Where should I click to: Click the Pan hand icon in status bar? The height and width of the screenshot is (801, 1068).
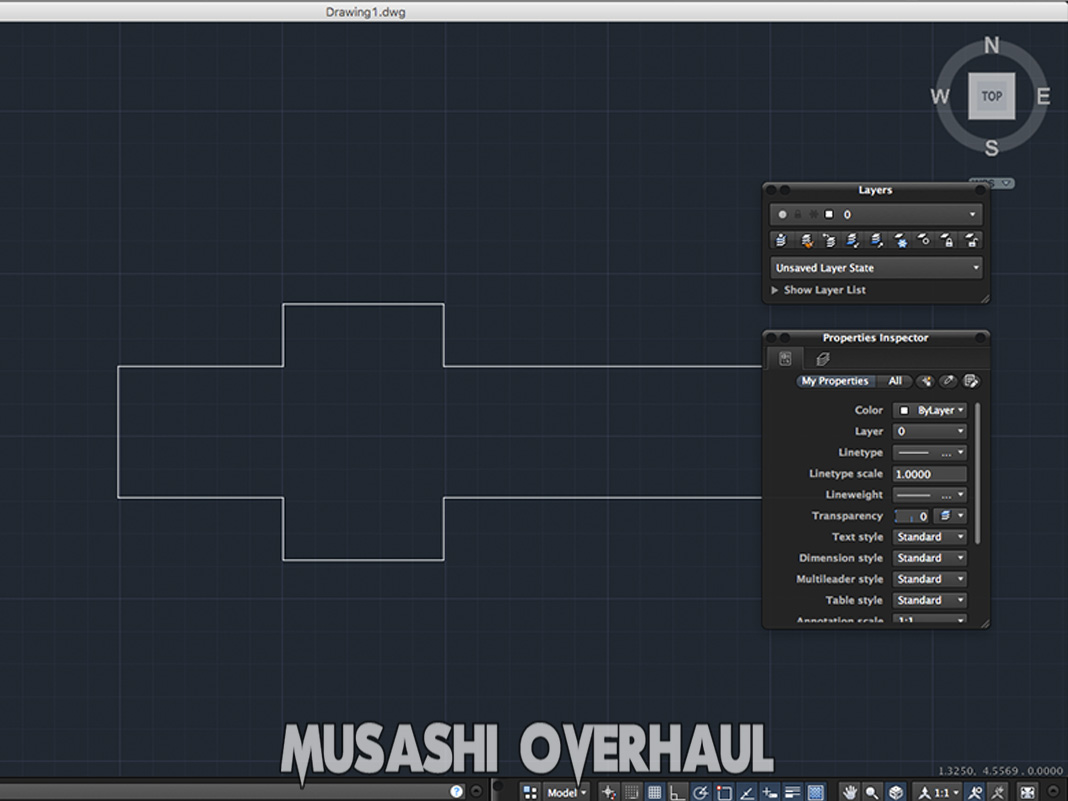[849, 792]
